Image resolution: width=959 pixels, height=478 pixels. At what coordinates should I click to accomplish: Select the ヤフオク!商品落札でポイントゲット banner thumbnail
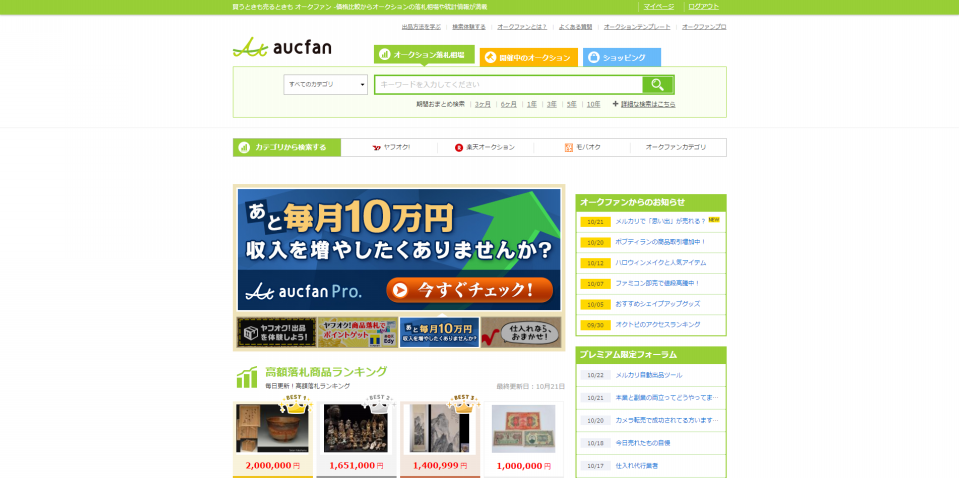point(357,333)
